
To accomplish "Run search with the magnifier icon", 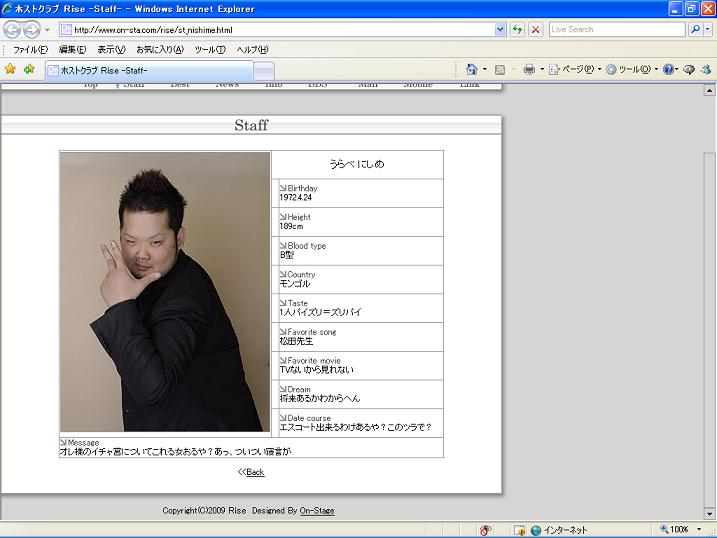I will coord(695,30).
